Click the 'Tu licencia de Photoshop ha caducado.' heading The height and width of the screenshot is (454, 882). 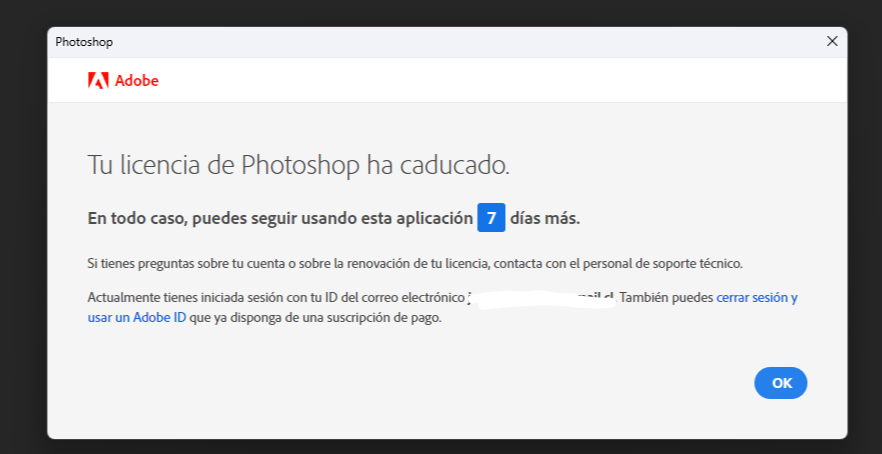299,165
